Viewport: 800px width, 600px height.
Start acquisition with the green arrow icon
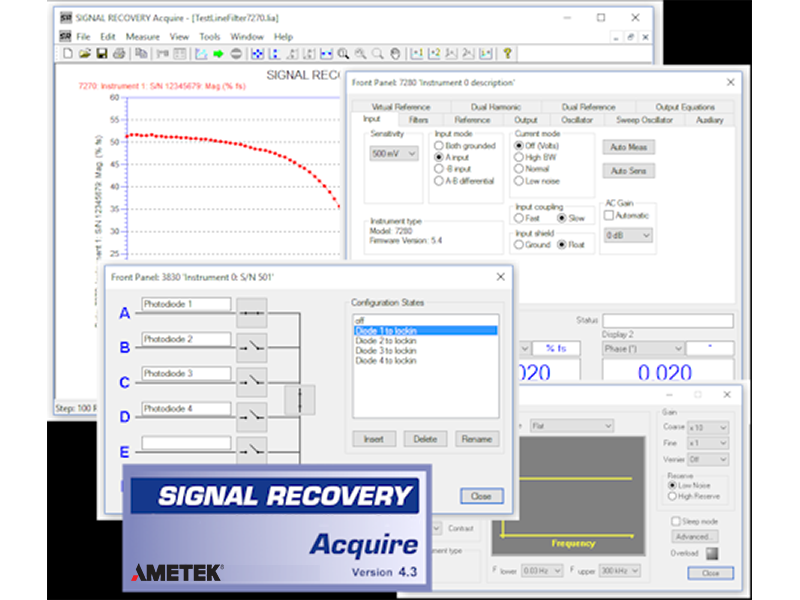[218, 51]
